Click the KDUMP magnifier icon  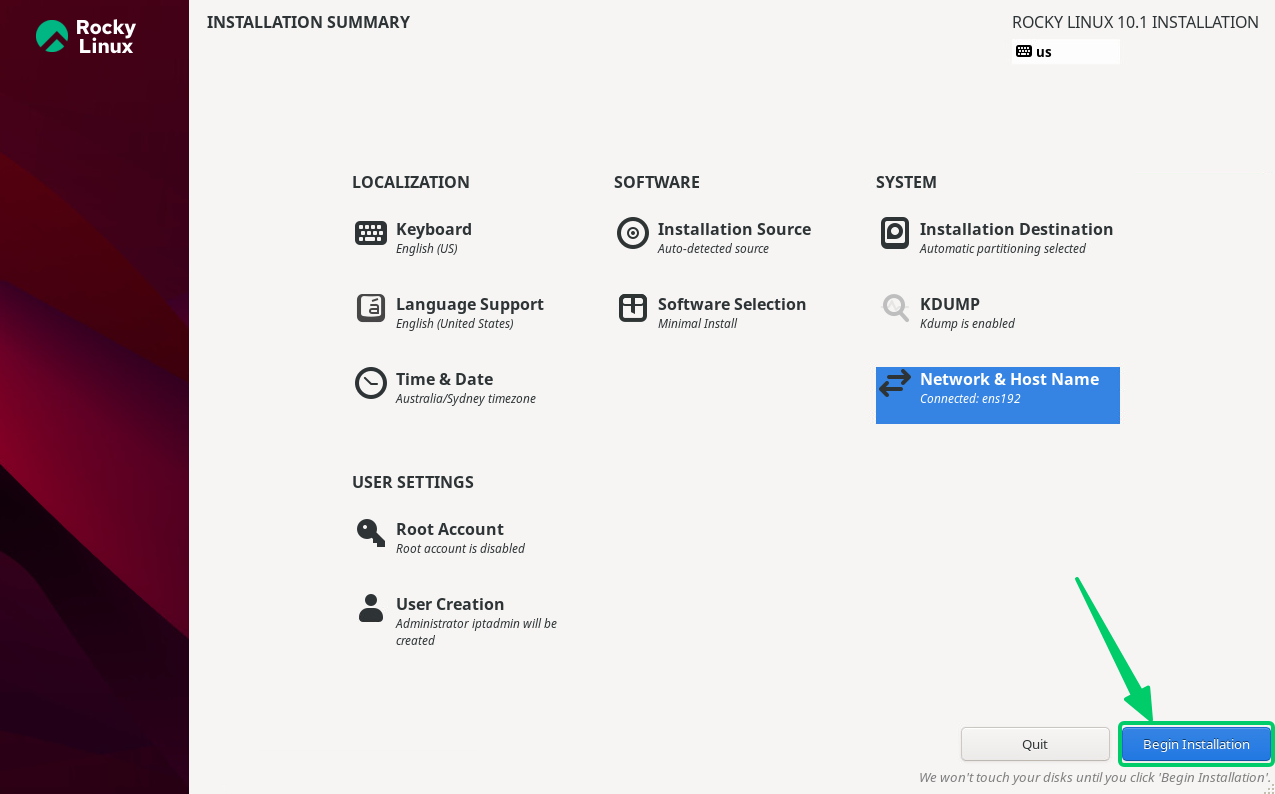coord(895,308)
